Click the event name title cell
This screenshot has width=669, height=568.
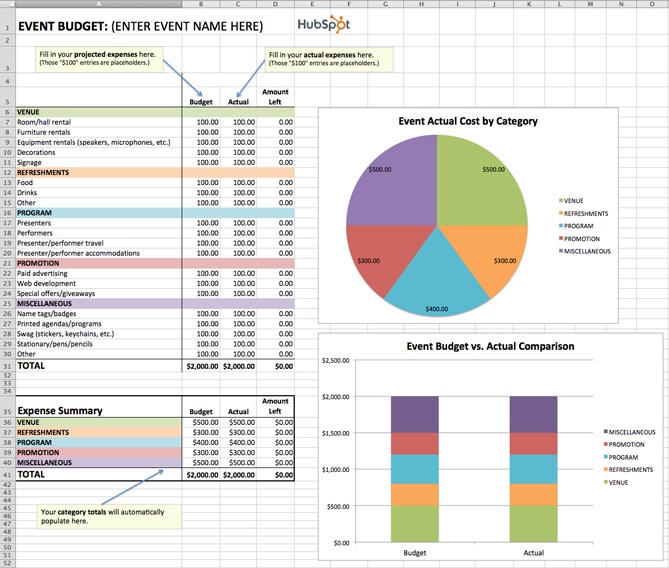click(140, 25)
